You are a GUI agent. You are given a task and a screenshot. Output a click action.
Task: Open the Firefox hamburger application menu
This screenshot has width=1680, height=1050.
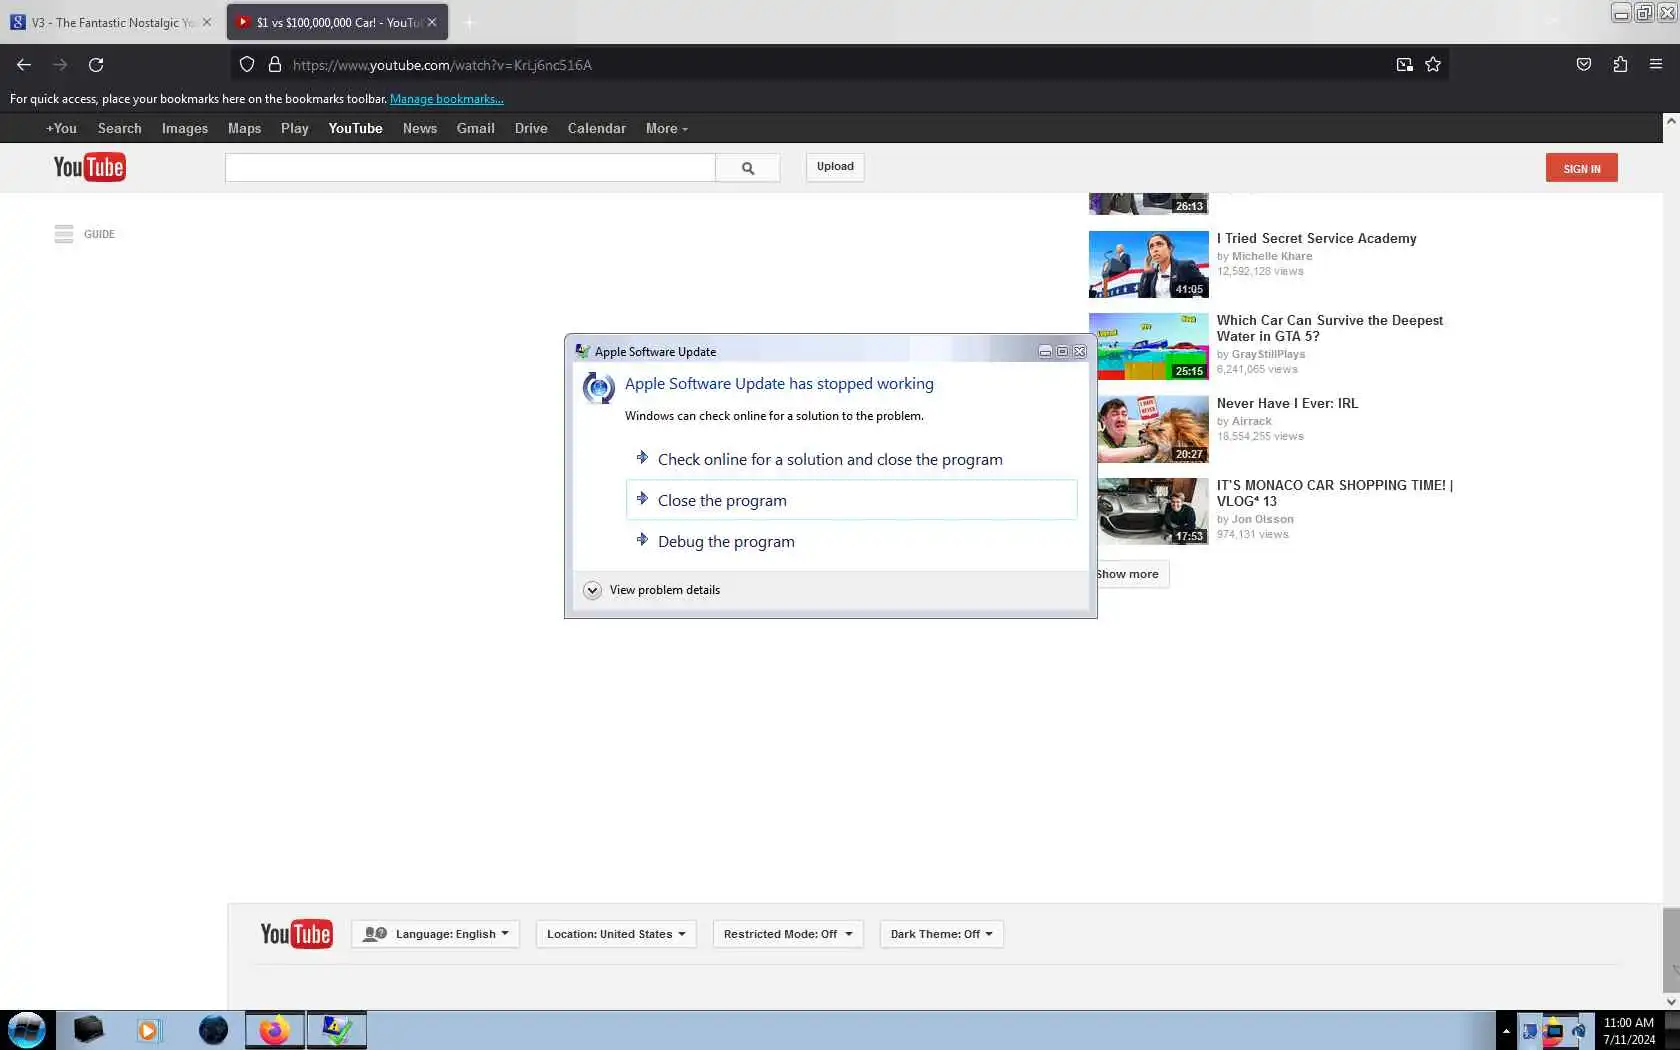point(1656,65)
